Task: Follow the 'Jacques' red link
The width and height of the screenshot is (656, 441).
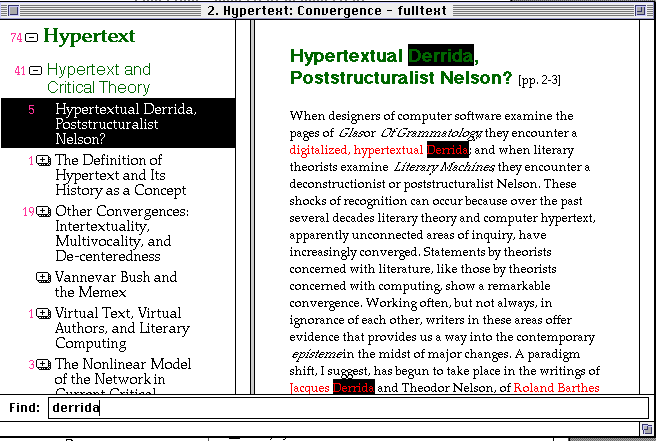Action: point(310,388)
